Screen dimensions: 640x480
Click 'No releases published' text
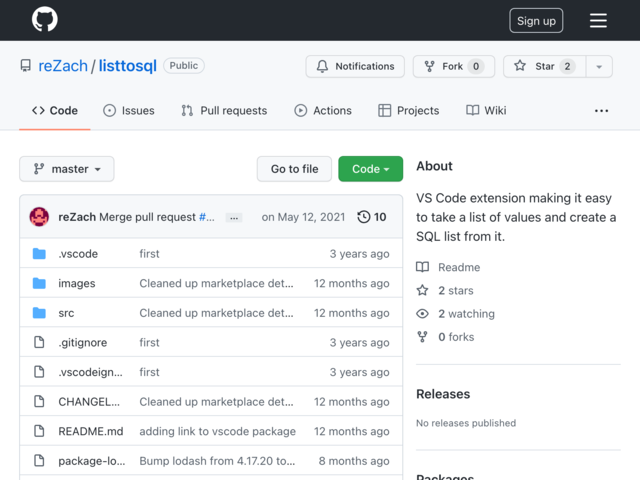[466, 423]
